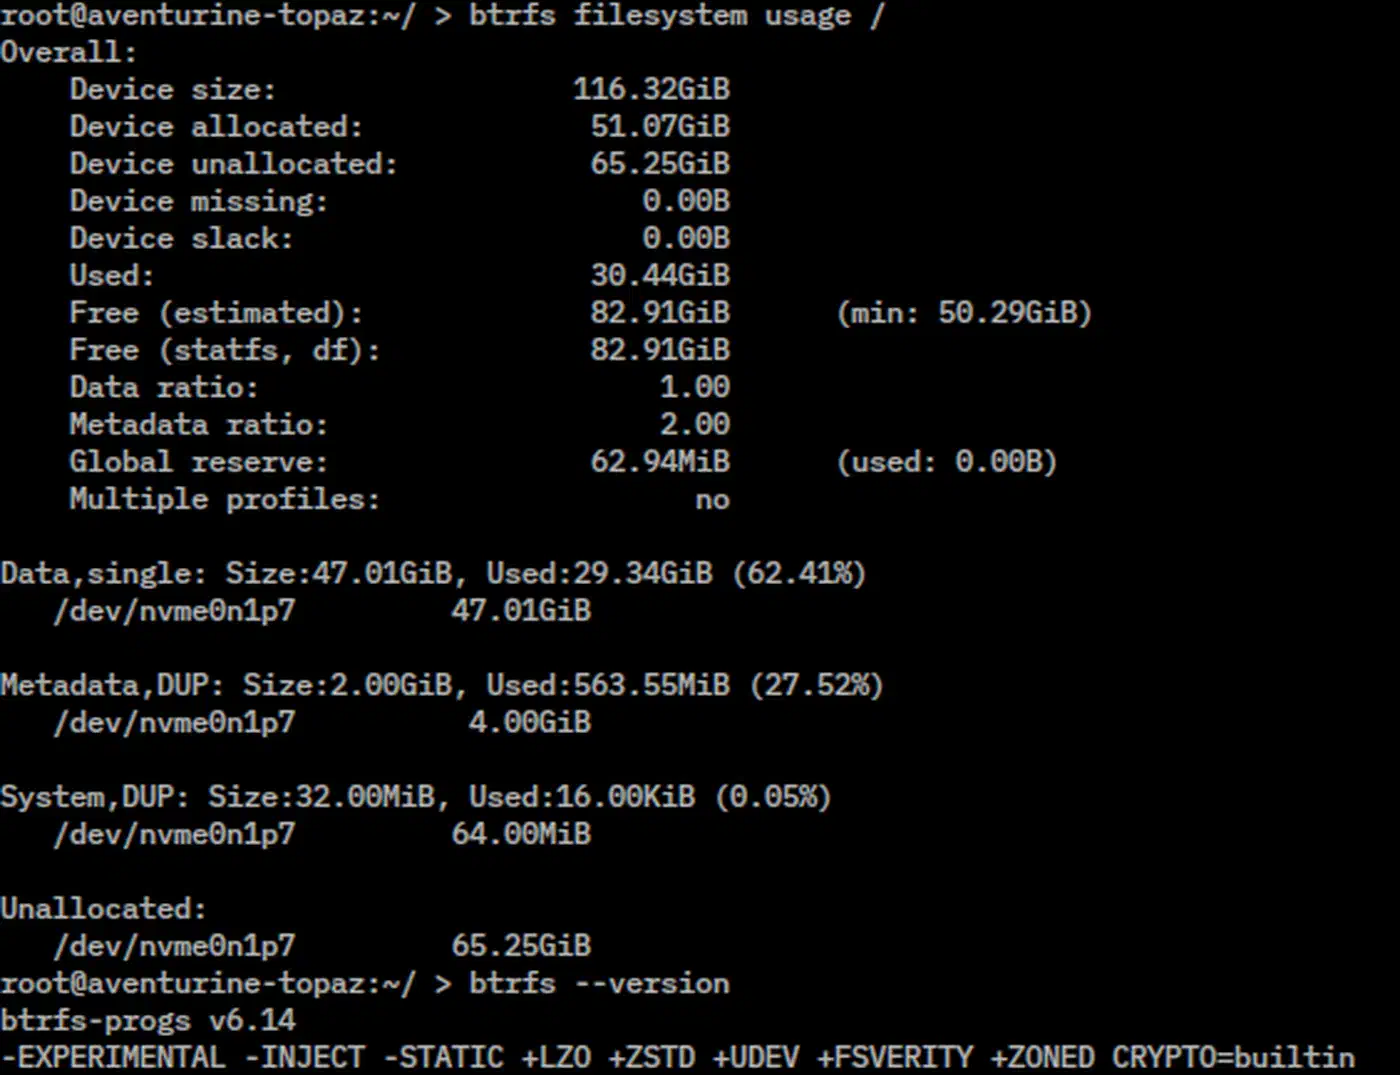Click /dev/nvme0n1p7 under Unallocated
Image resolution: width=1400 pixels, height=1075 pixels.
175,946
